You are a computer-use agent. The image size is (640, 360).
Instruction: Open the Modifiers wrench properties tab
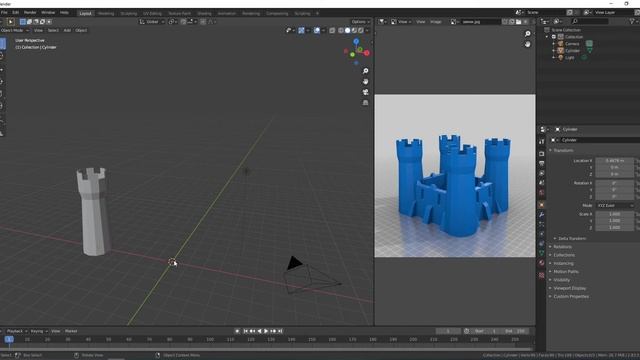coord(542,215)
